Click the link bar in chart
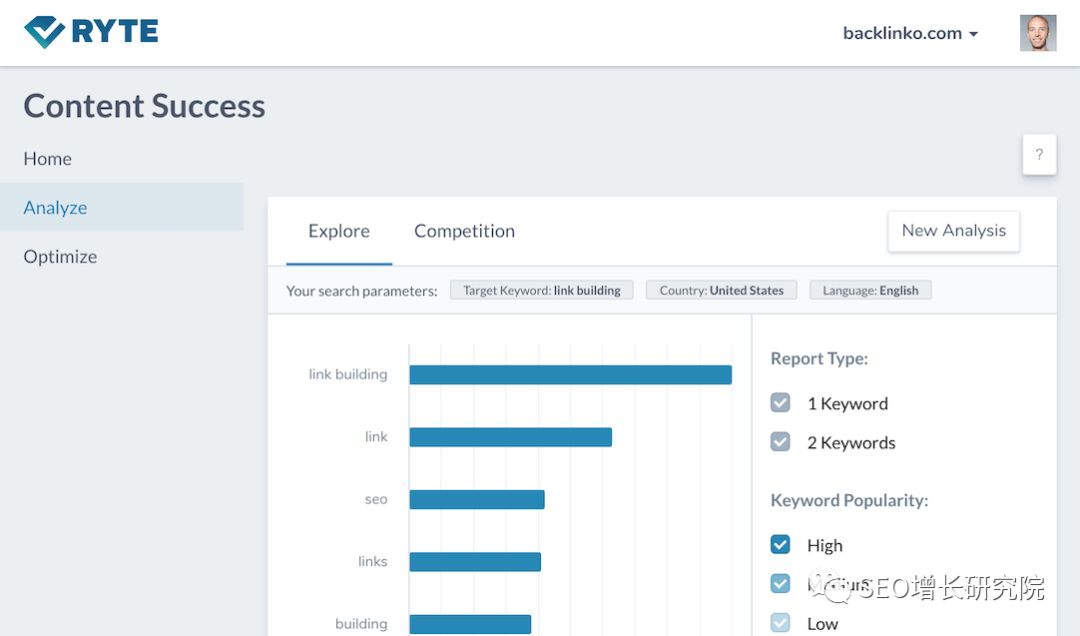Viewport: 1080px width, 636px height. pyautogui.click(x=510, y=437)
